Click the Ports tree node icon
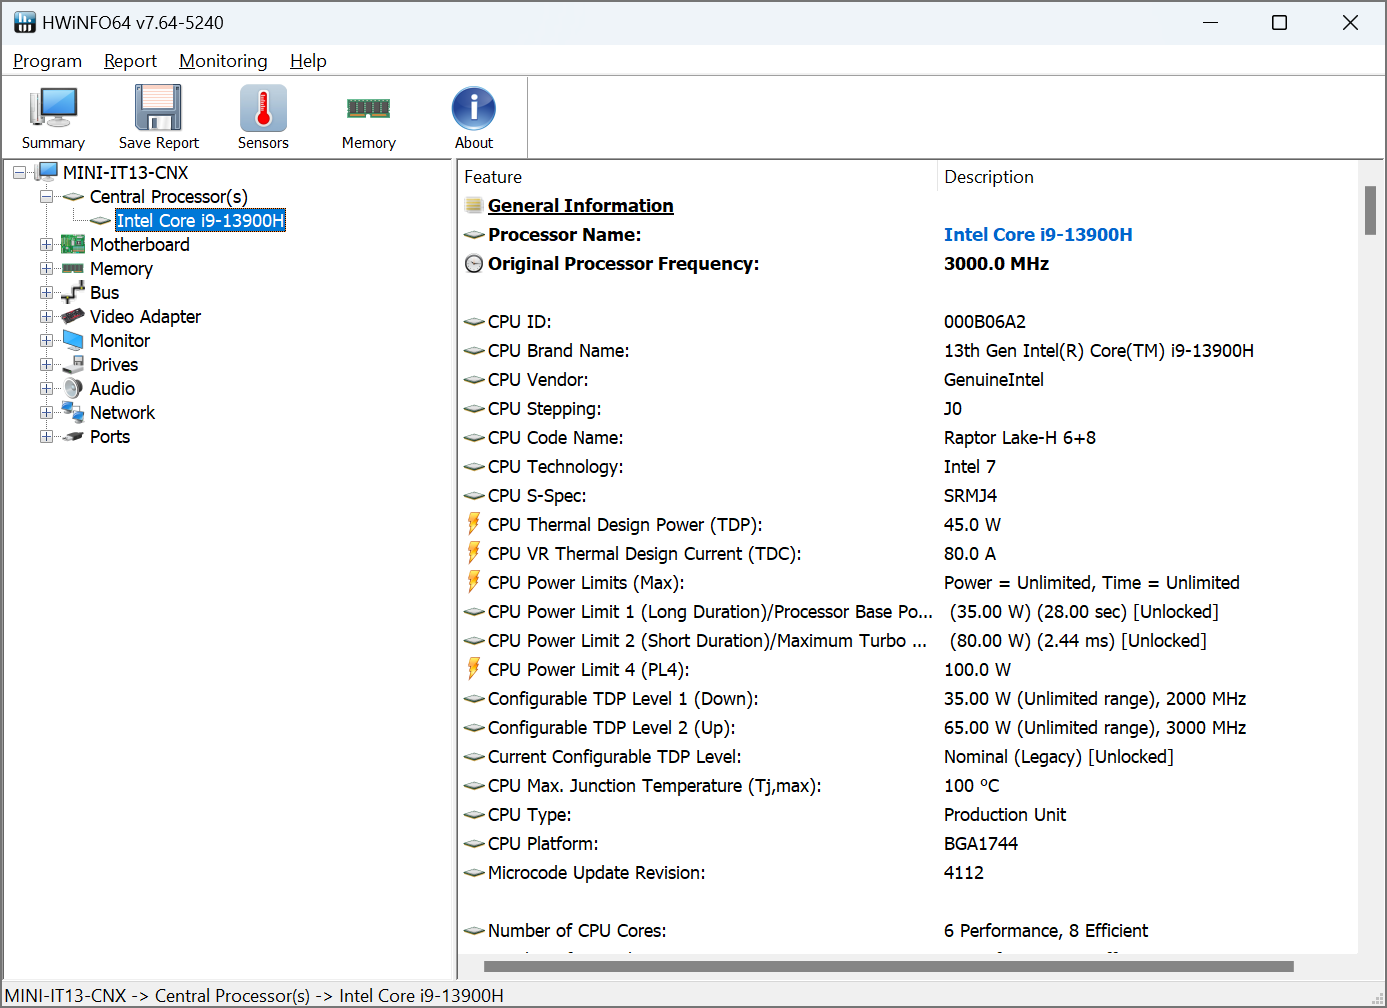Viewport: 1387px width, 1008px height. [x=73, y=436]
